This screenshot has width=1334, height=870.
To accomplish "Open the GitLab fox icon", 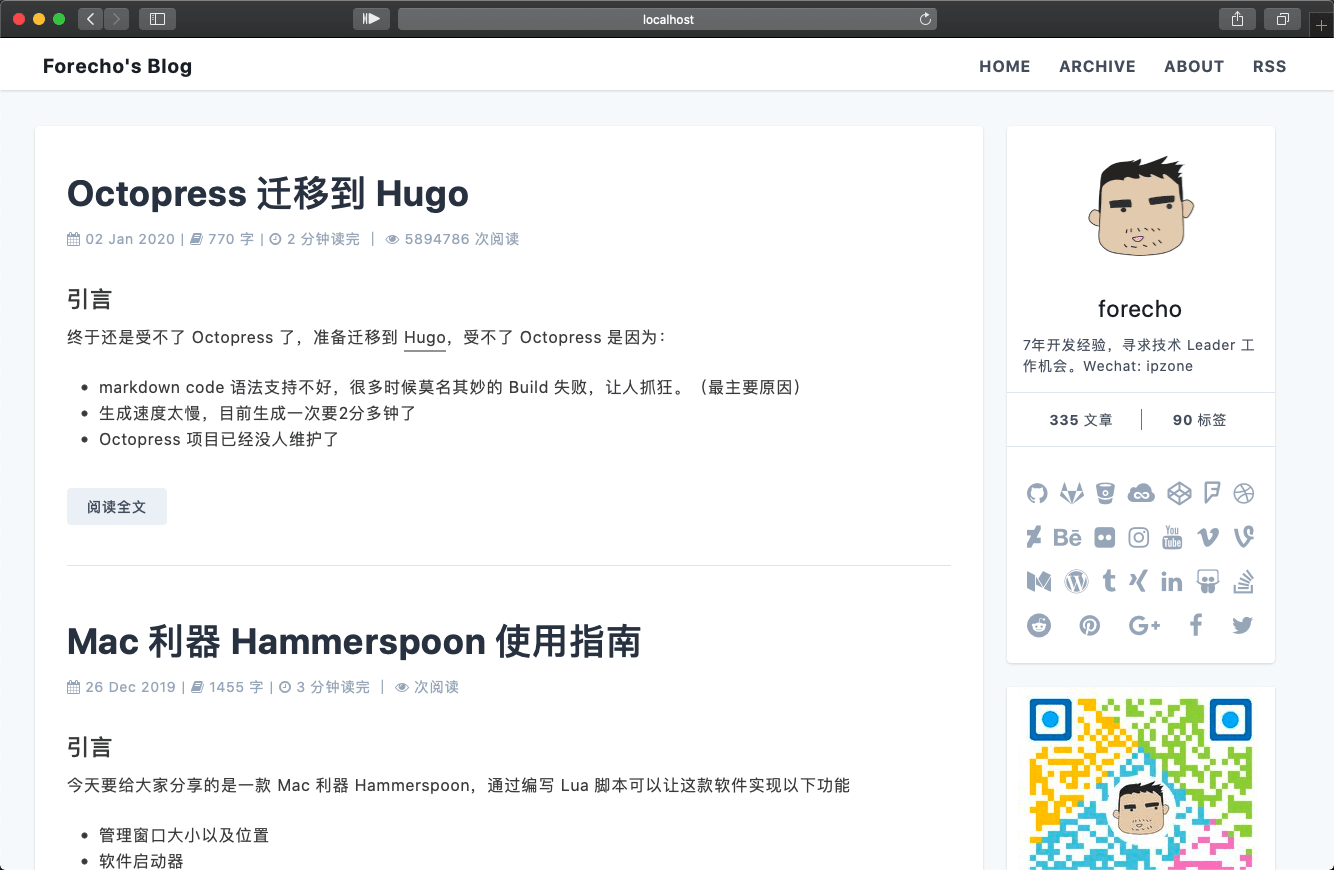I will (1072, 493).
